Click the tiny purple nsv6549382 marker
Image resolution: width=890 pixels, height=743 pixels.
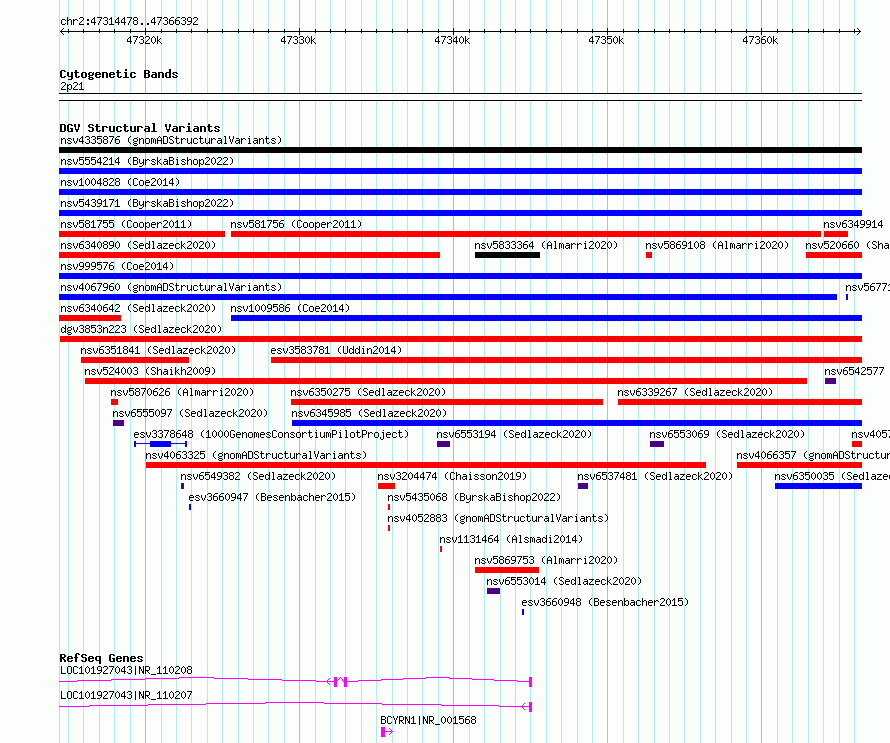click(x=182, y=486)
